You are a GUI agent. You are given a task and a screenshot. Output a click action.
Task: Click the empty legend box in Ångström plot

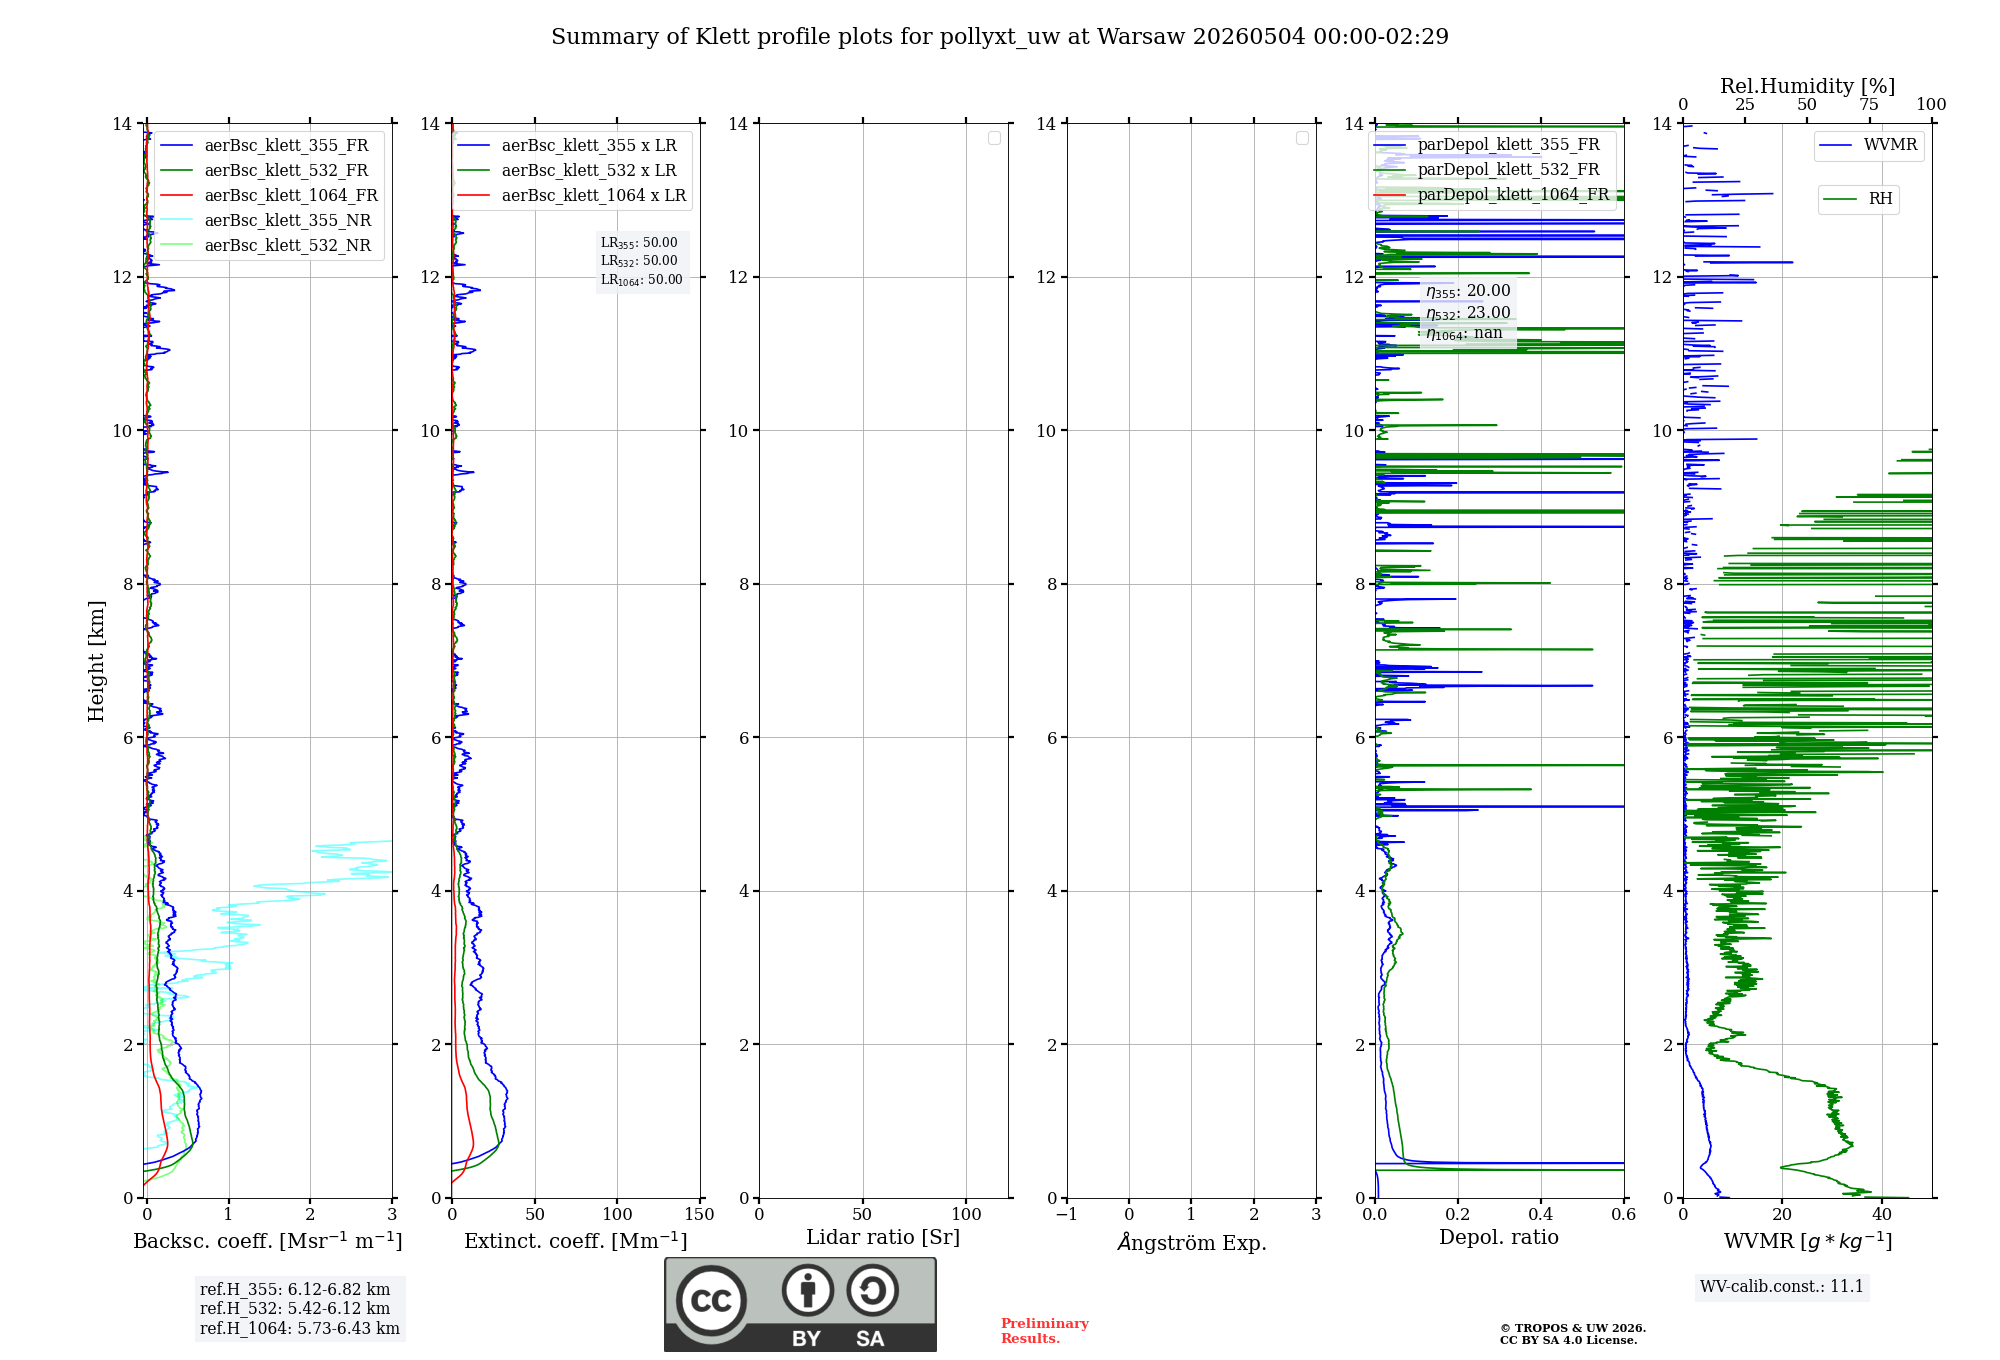pyautogui.click(x=1302, y=138)
